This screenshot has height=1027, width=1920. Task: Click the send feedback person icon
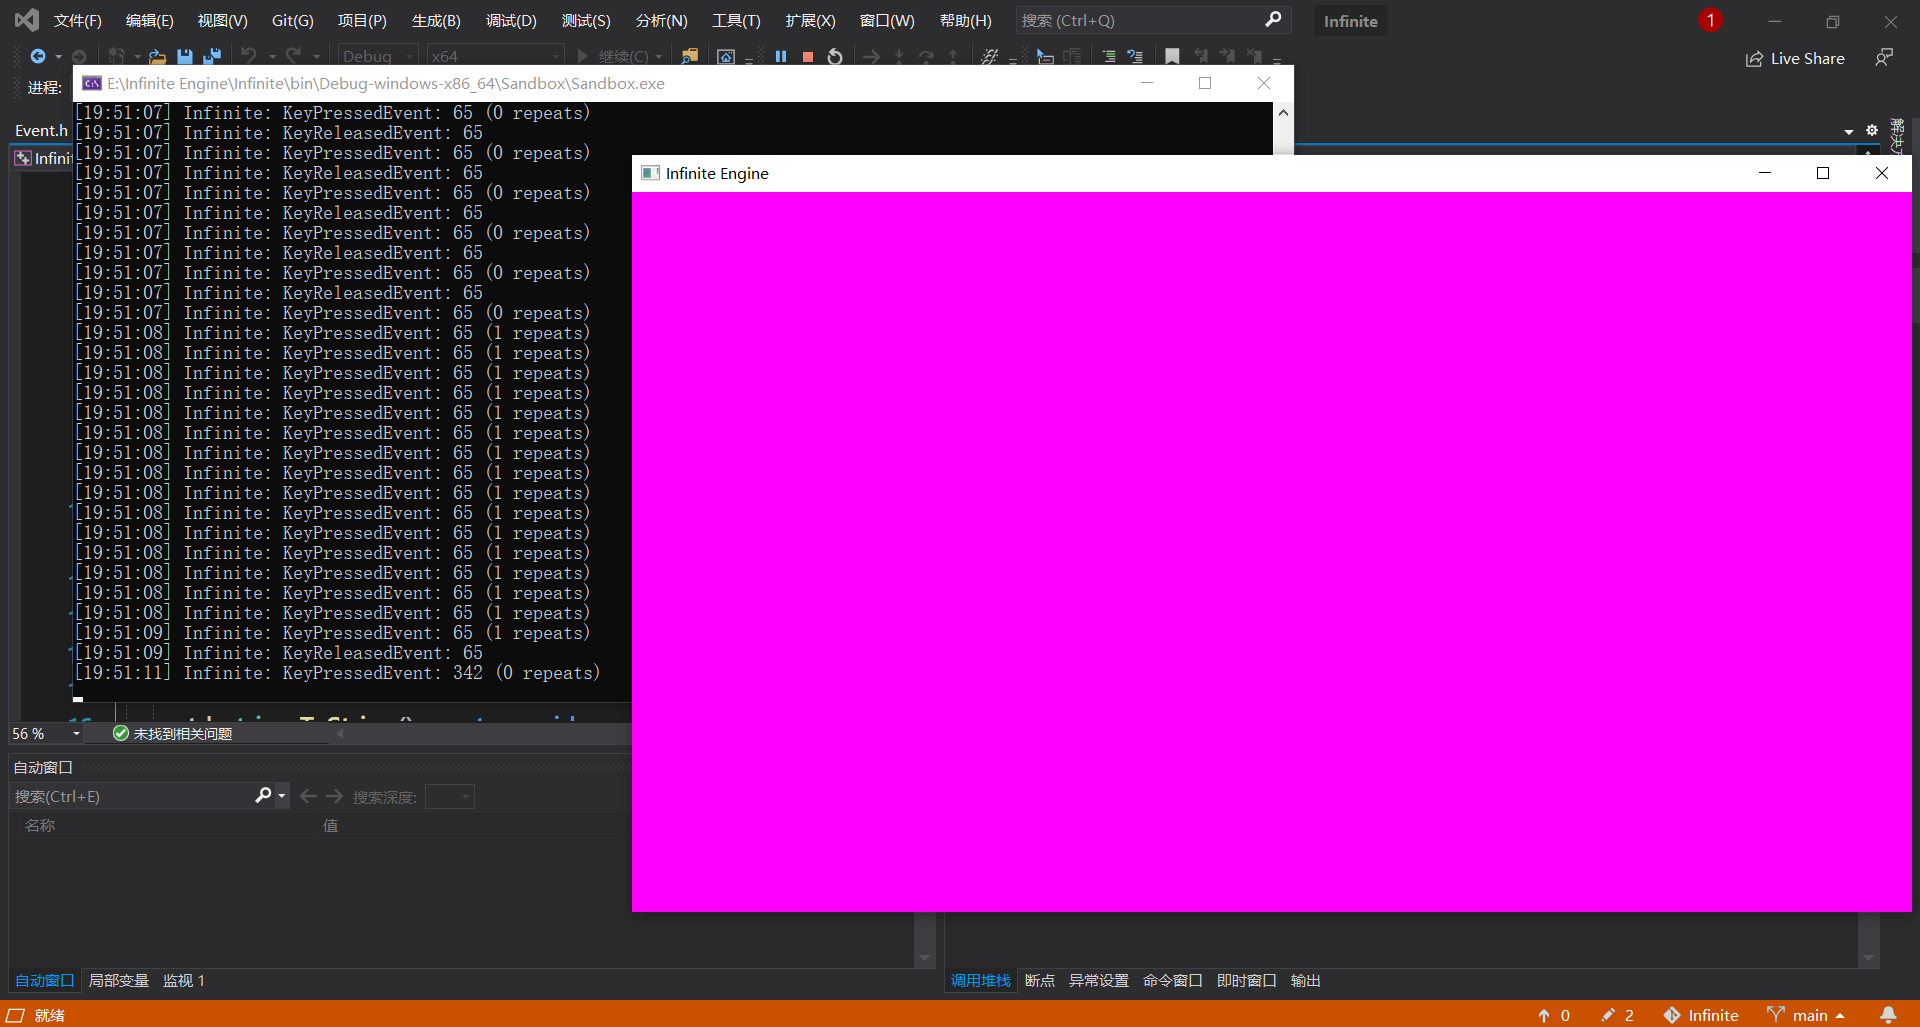click(1884, 58)
